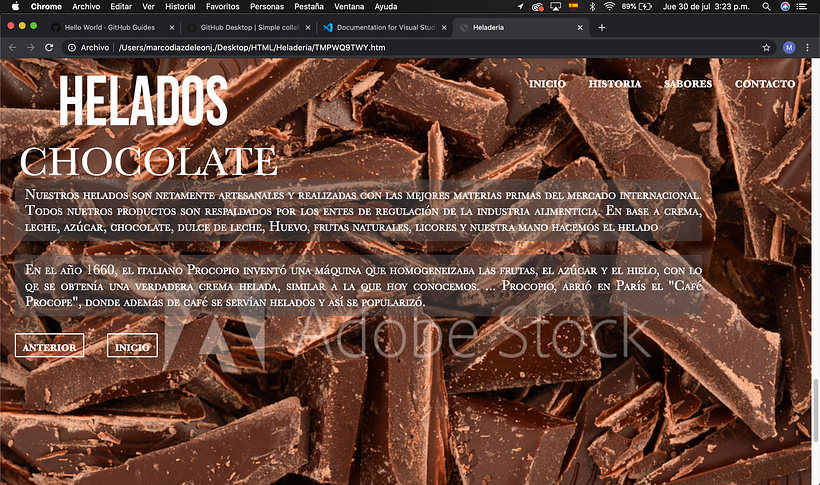820x485 pixels.
Task: Click the ANTERIOR button
Action: tap(49, 345)
